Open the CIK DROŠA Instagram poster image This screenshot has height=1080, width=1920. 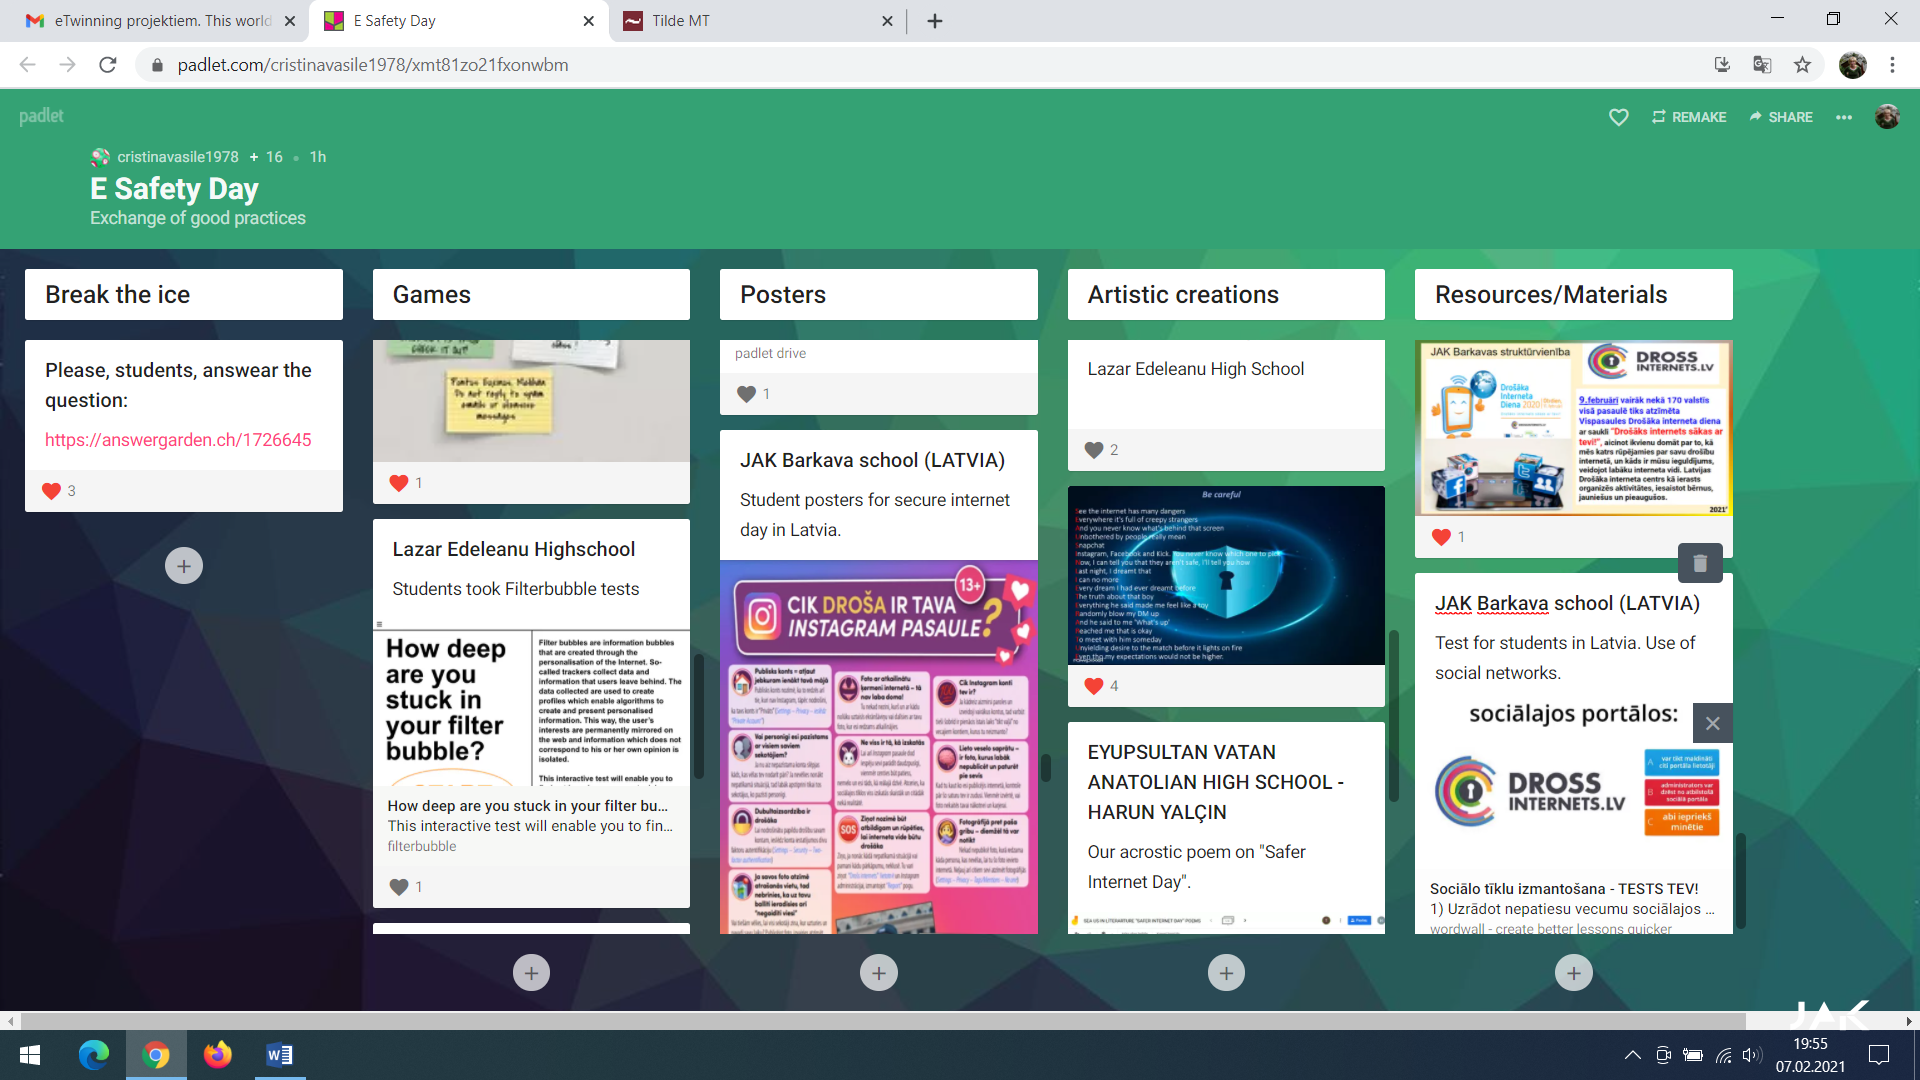pyautogui.click(x=878, y=746)
